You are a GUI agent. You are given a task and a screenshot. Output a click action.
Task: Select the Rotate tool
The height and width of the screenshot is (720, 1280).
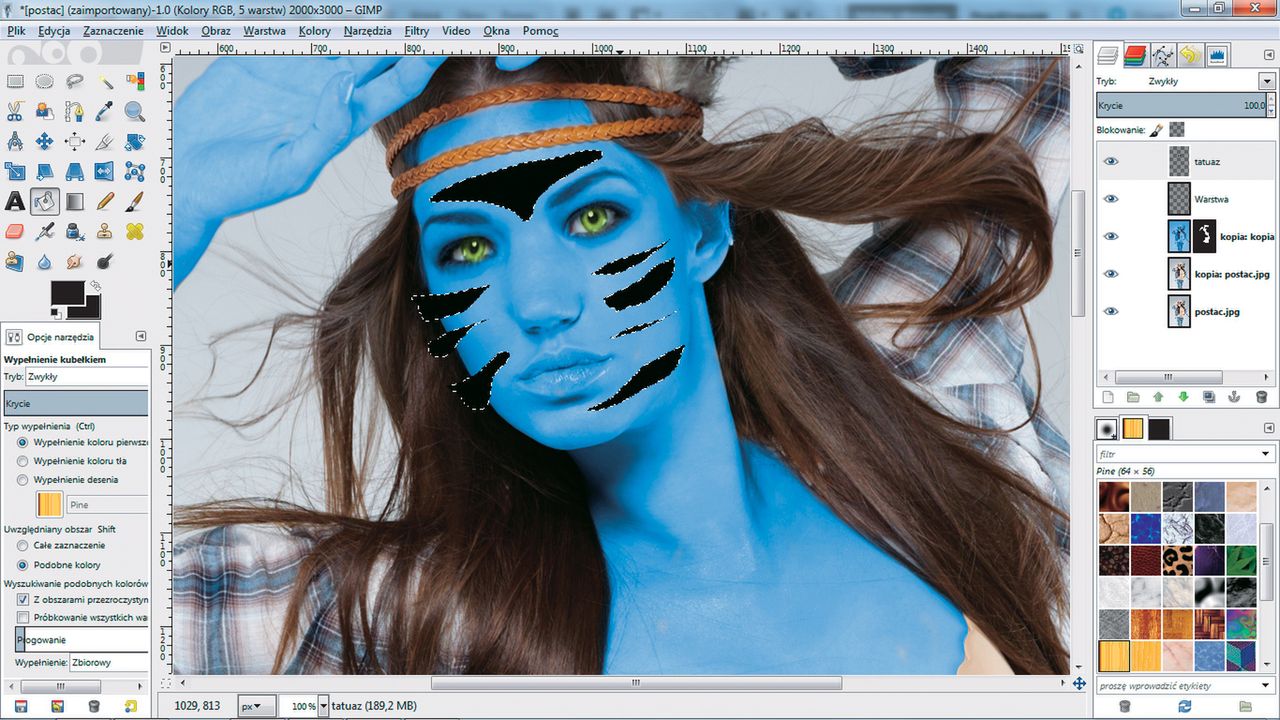[x=135, y=142]
